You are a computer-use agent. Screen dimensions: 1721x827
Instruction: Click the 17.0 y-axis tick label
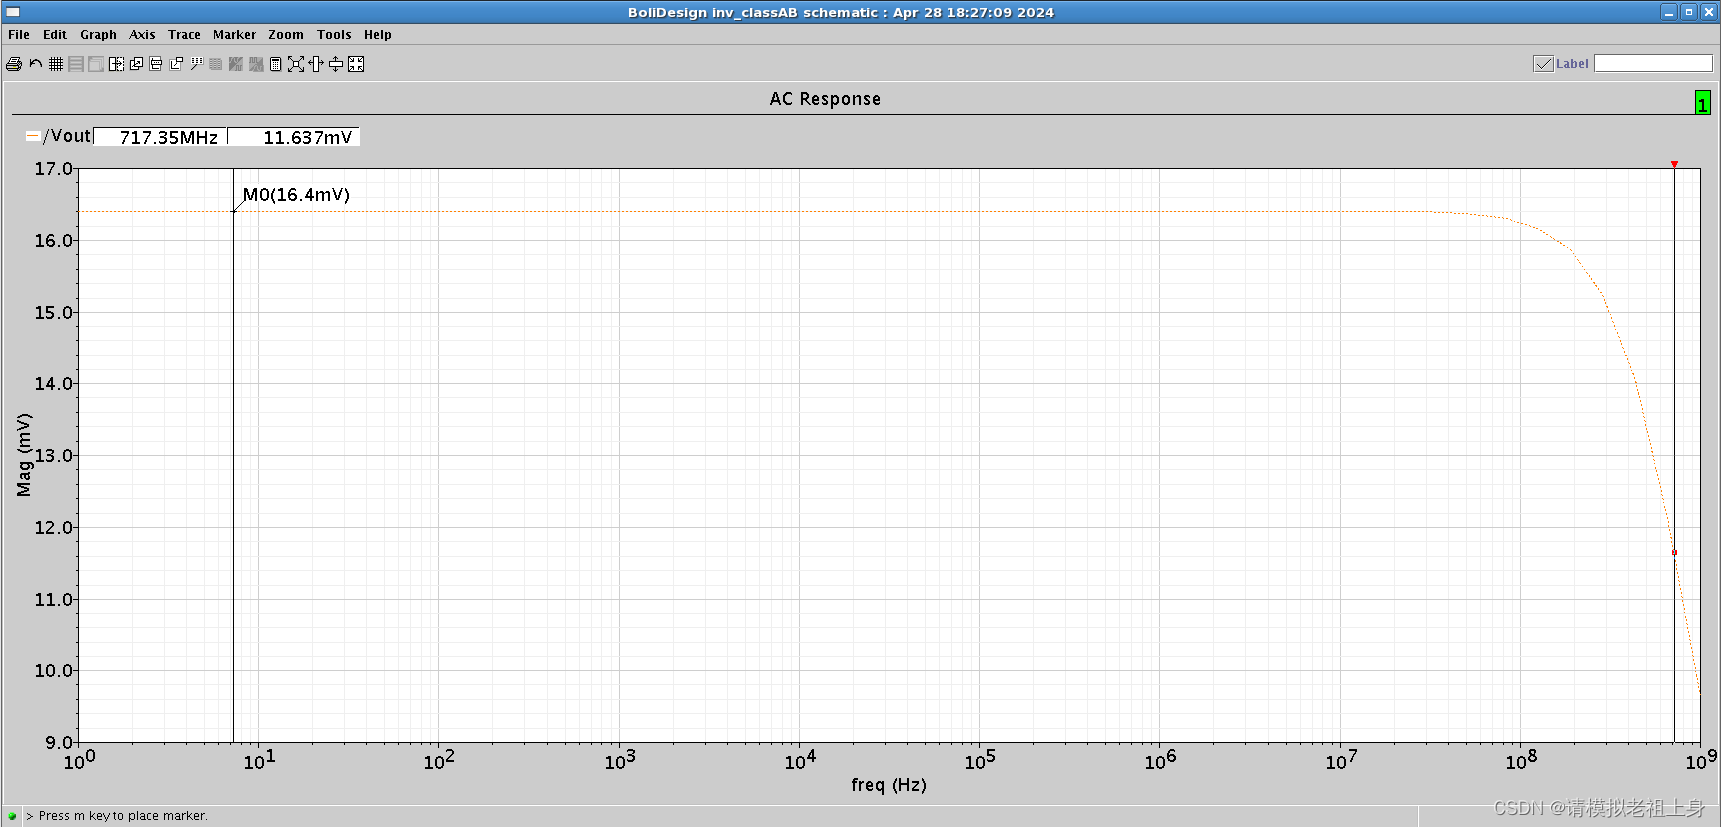click(x=54, y=169)
